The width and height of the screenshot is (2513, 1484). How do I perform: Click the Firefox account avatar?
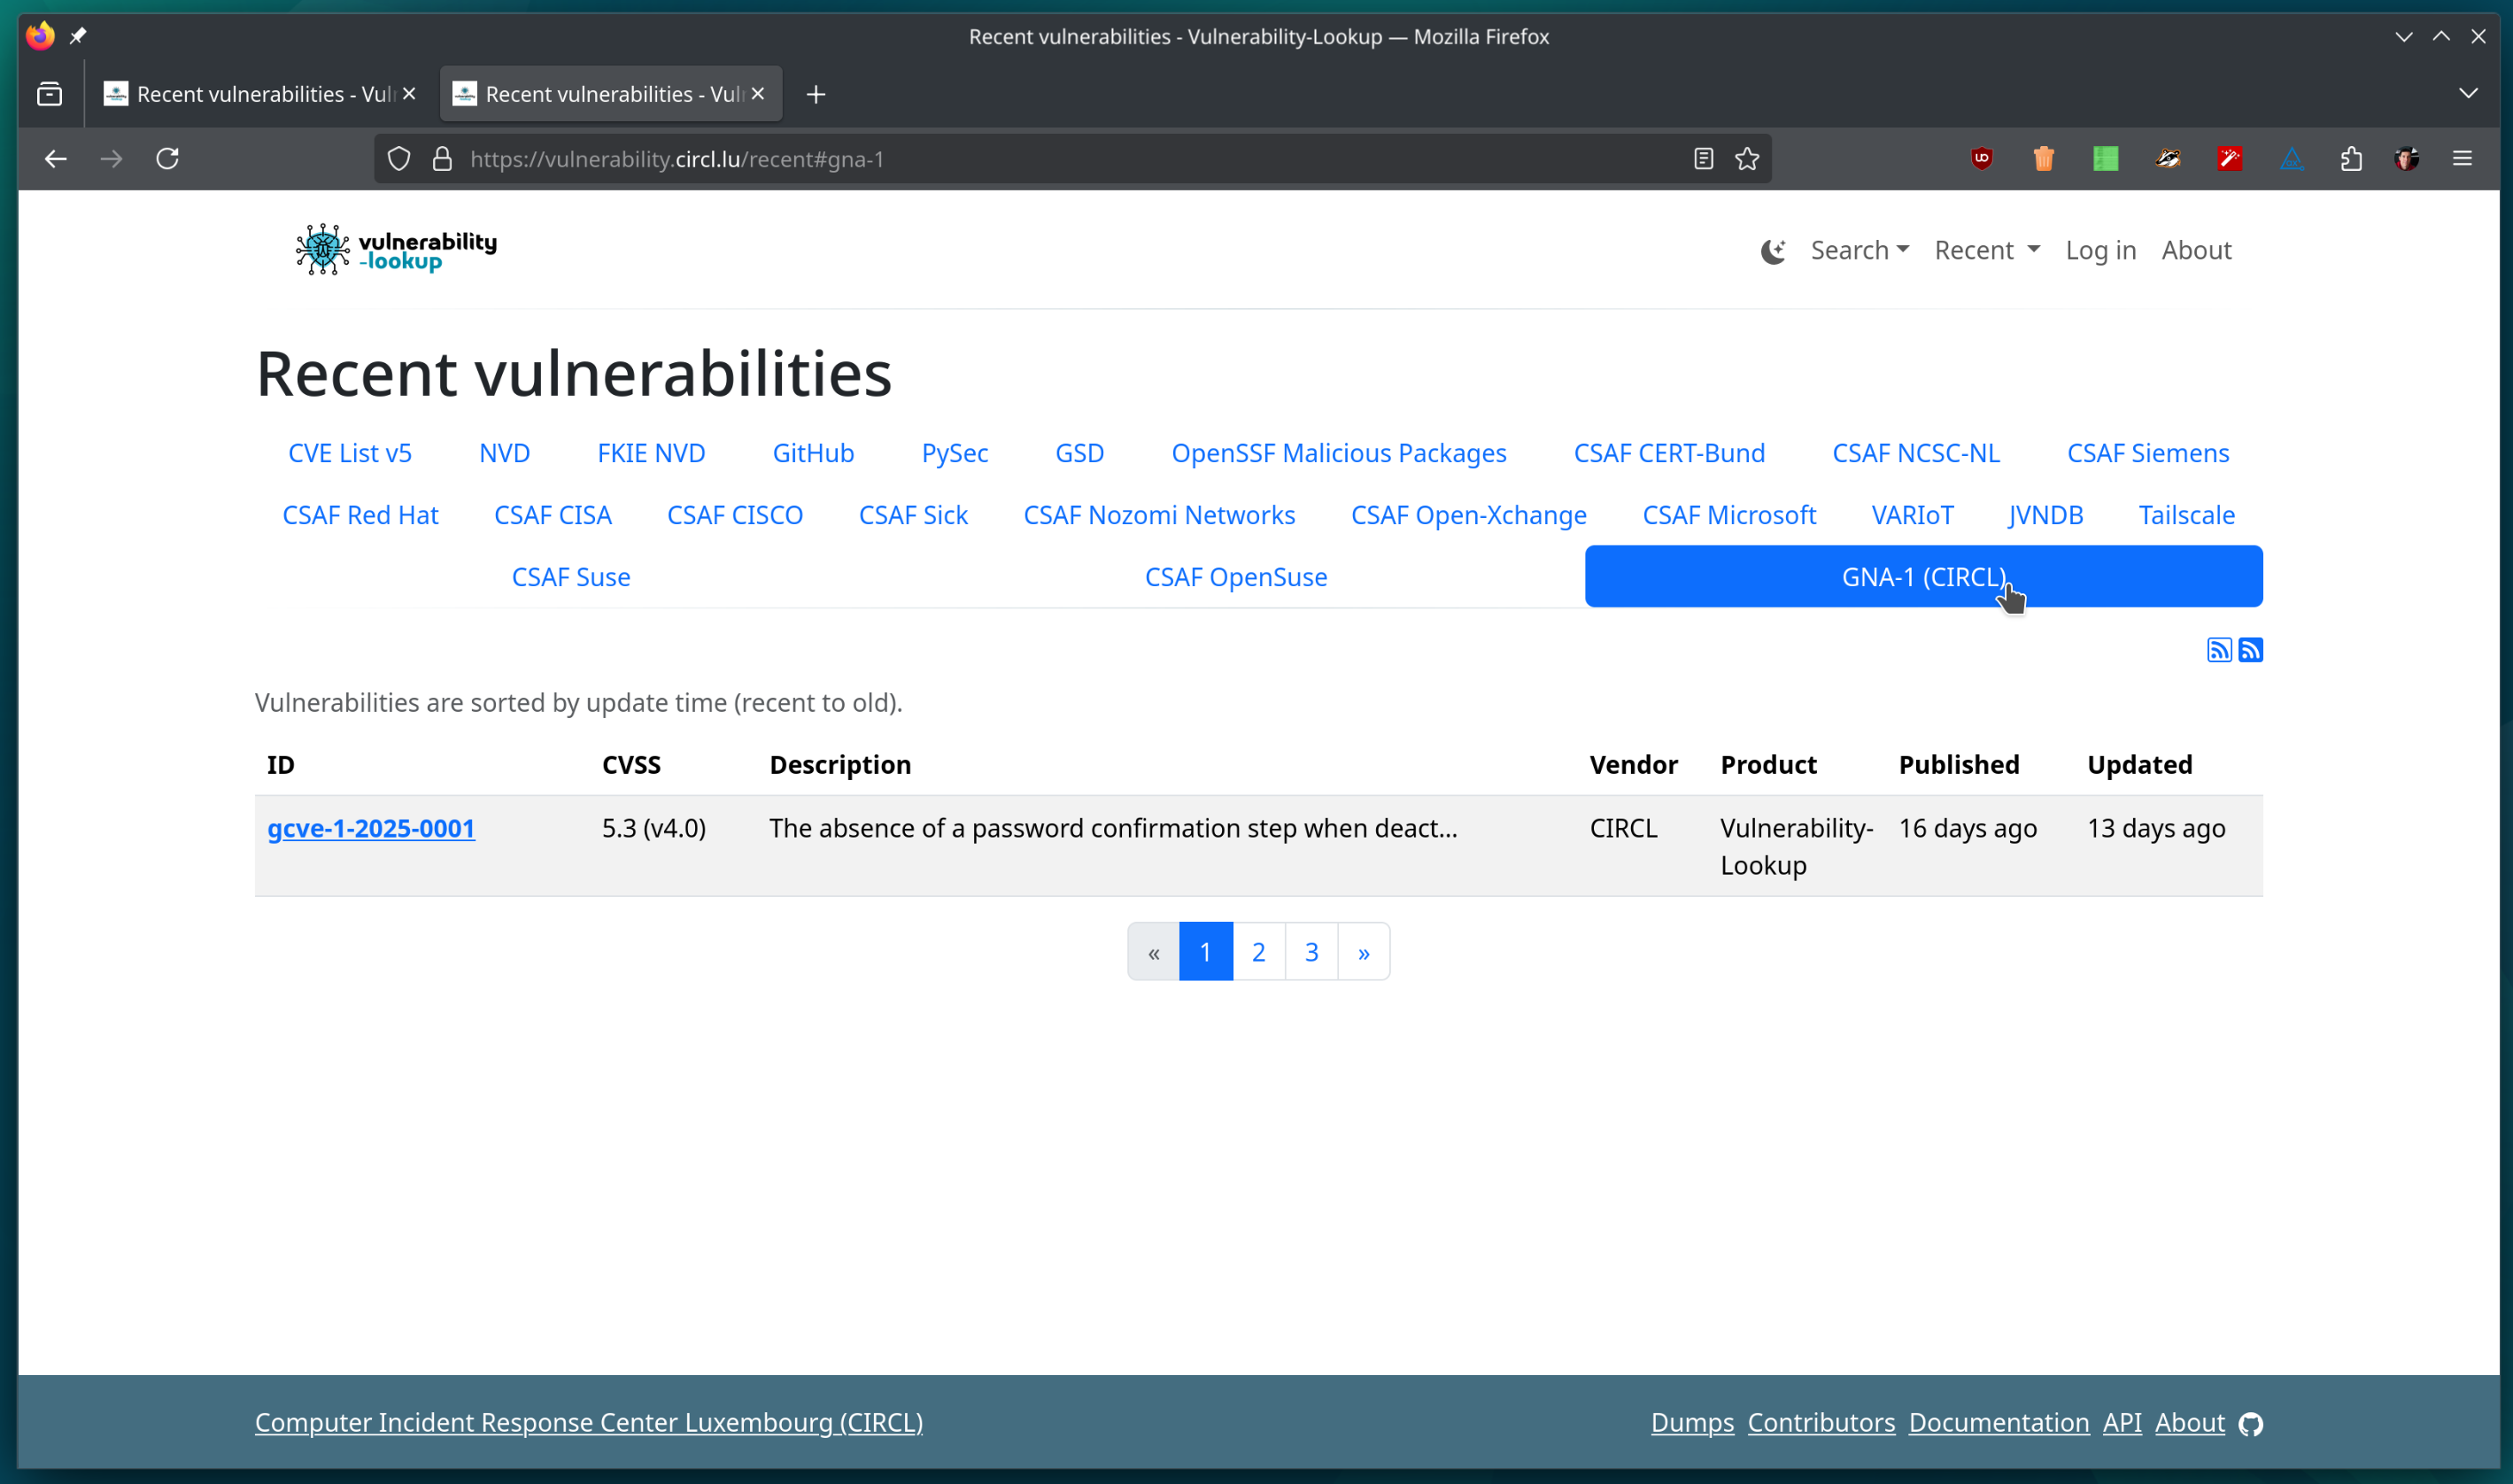[2407, 158]
